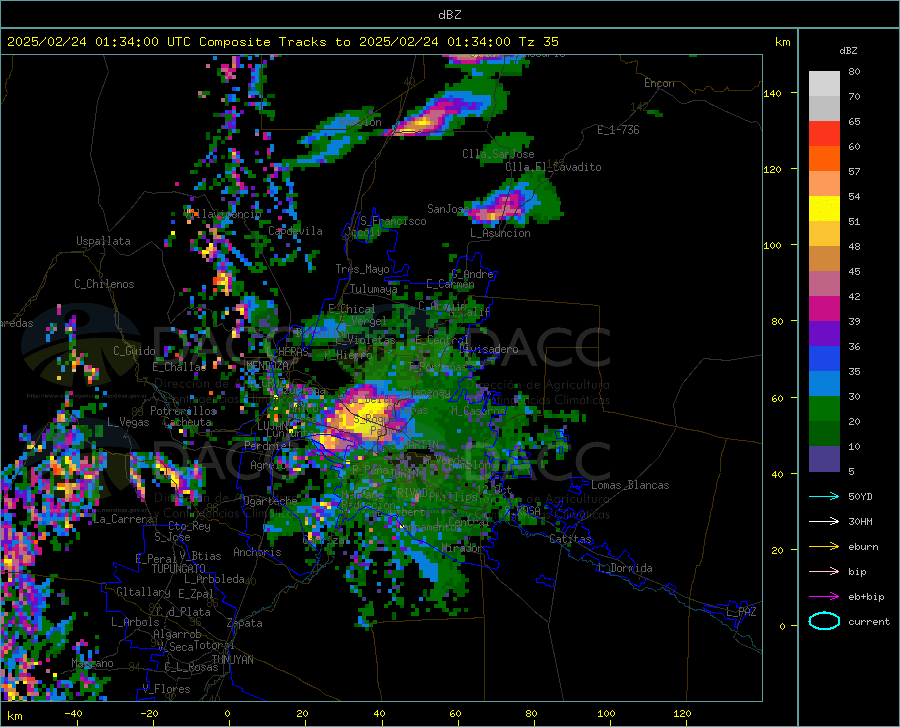Click the light blue 30 dBZ swatch
This screenshot has width=900, height=727.
824,384
